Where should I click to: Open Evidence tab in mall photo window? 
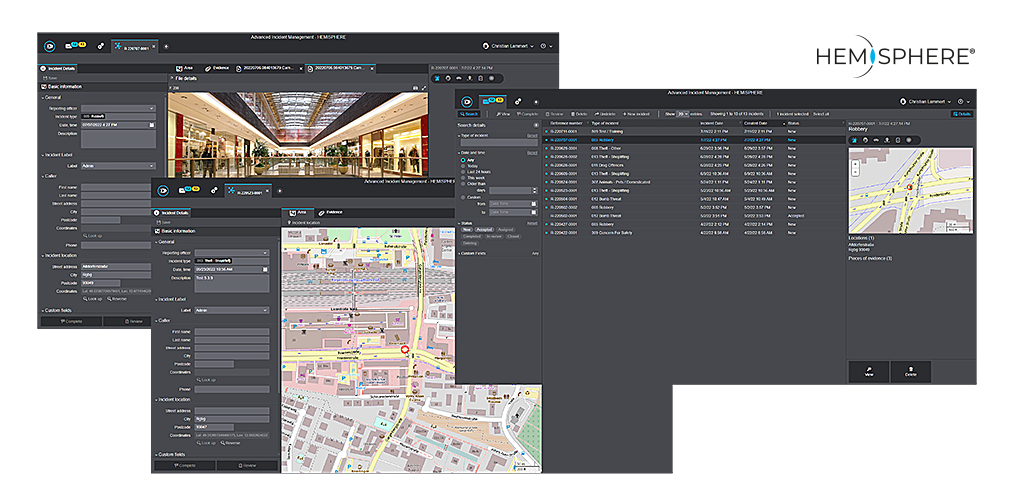click(216, 68)
